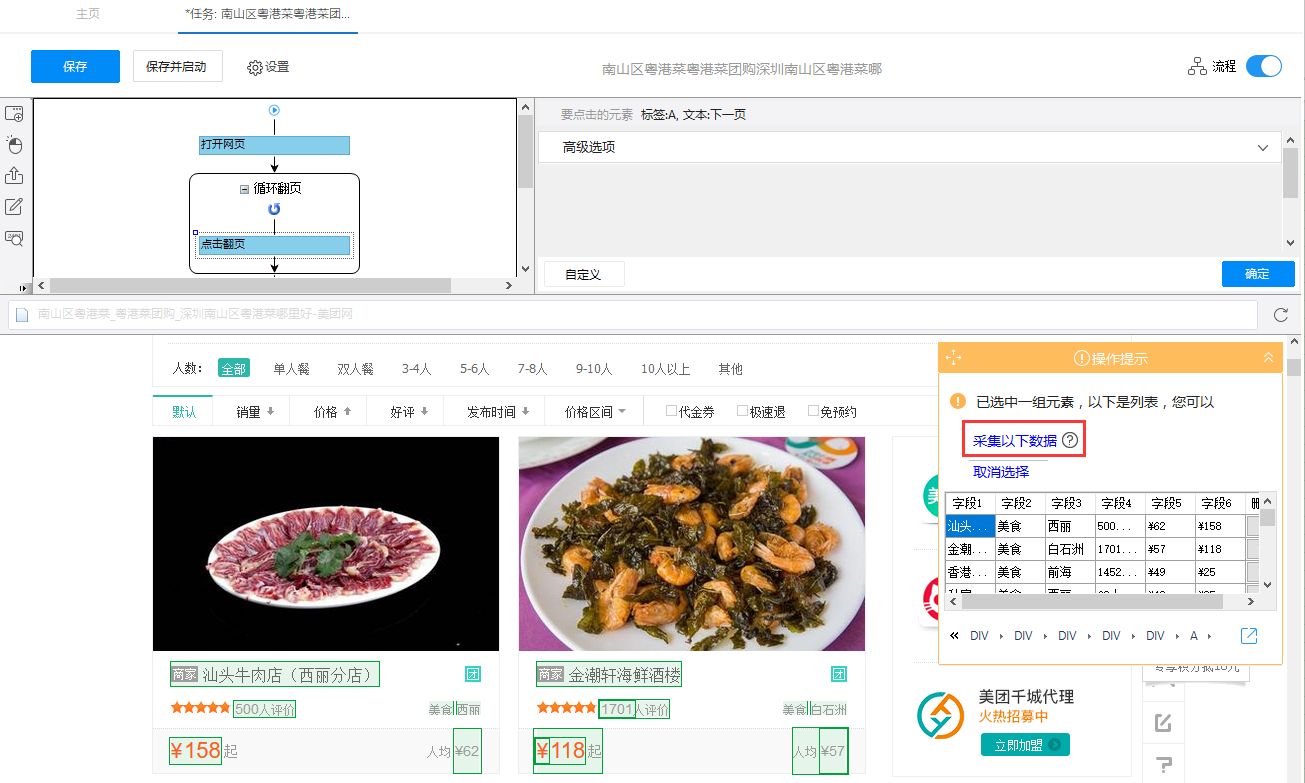
Task: Sort by 好评
Action: (409, 411)
